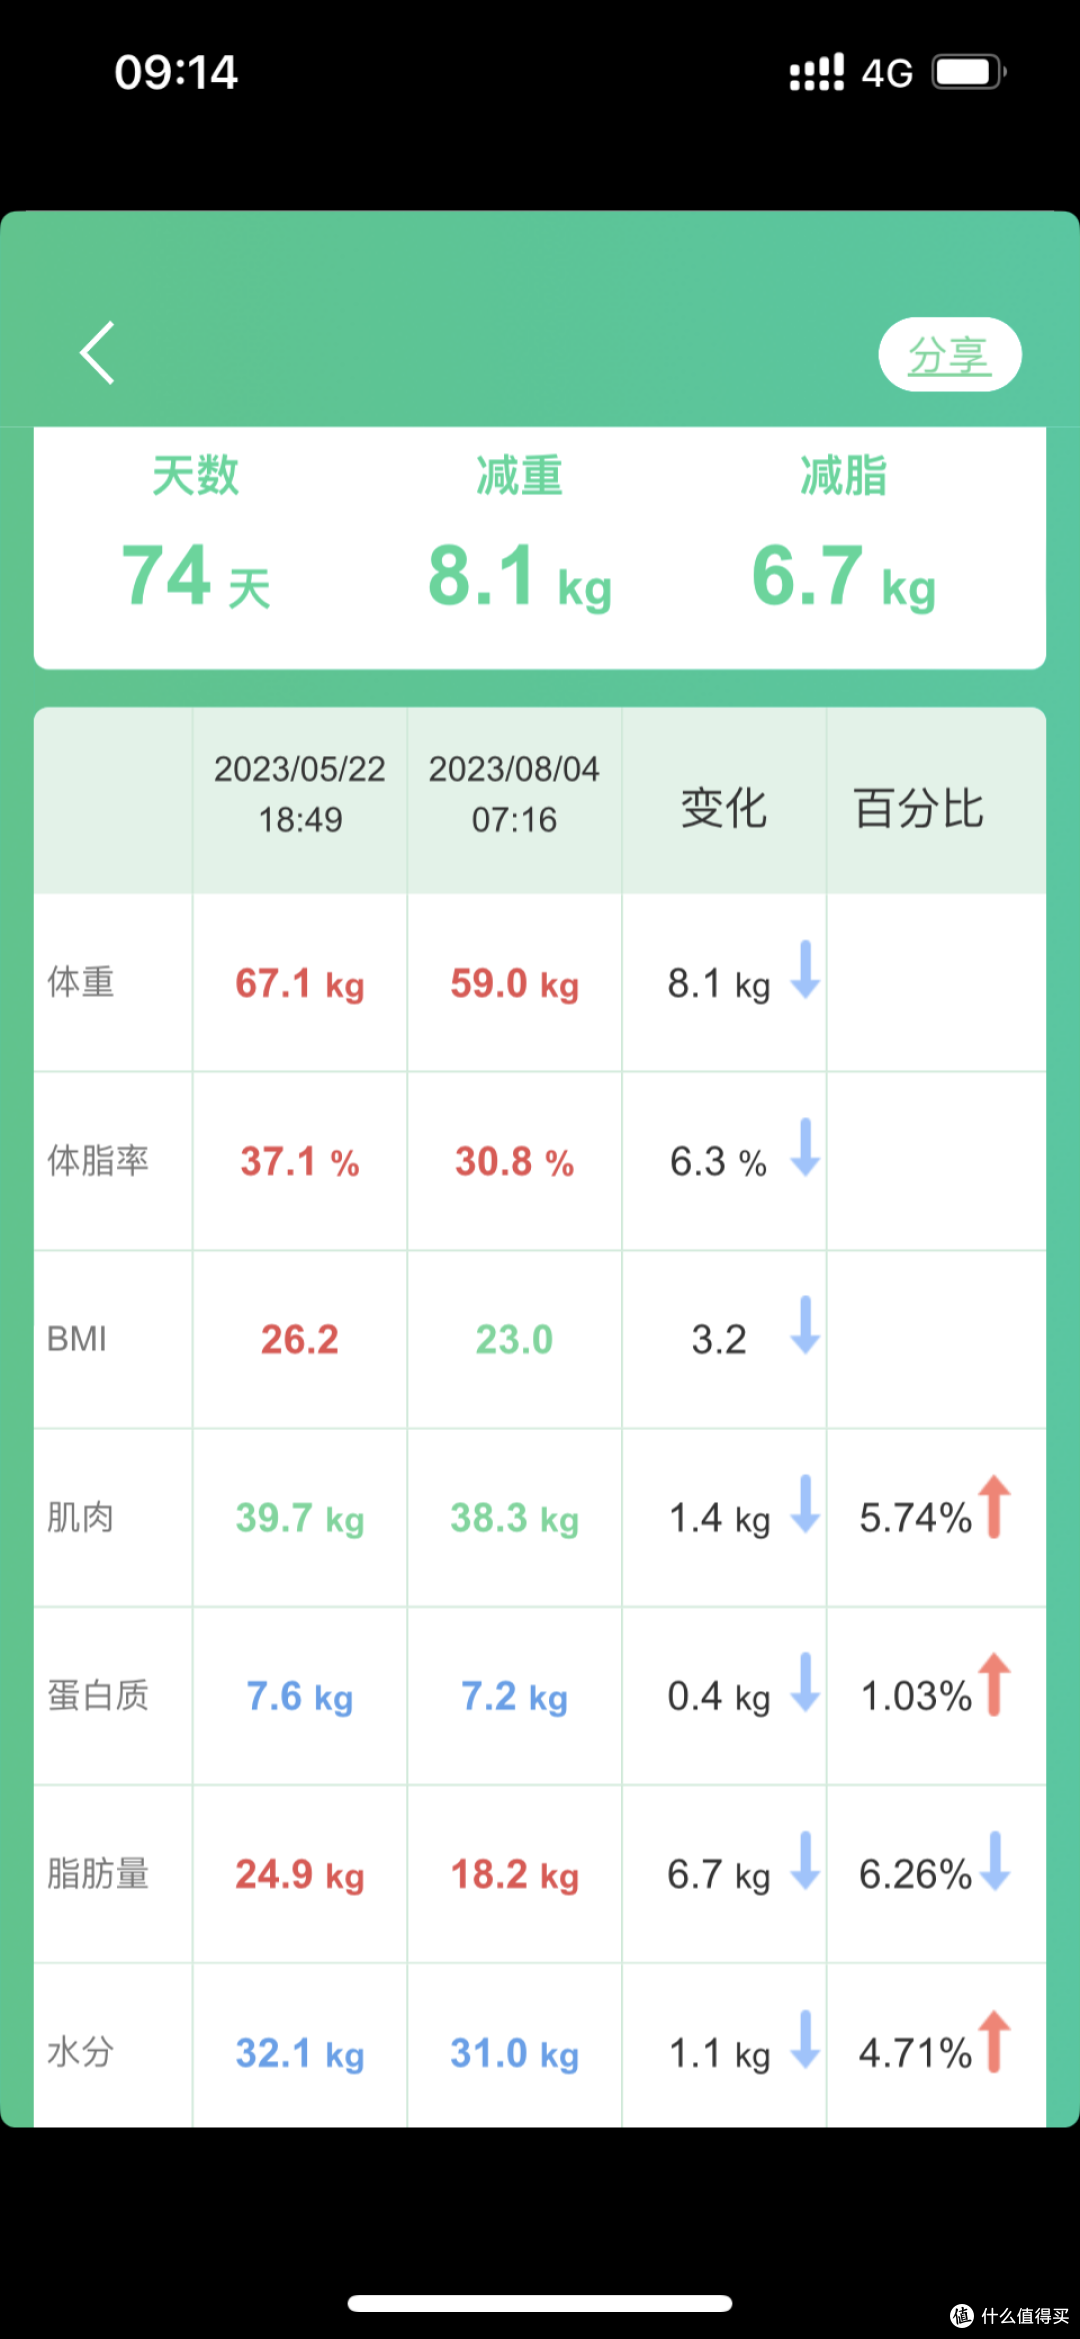1080x2339 pixels.
Task: Tap the battery icon in status bar
Action: 969,72
